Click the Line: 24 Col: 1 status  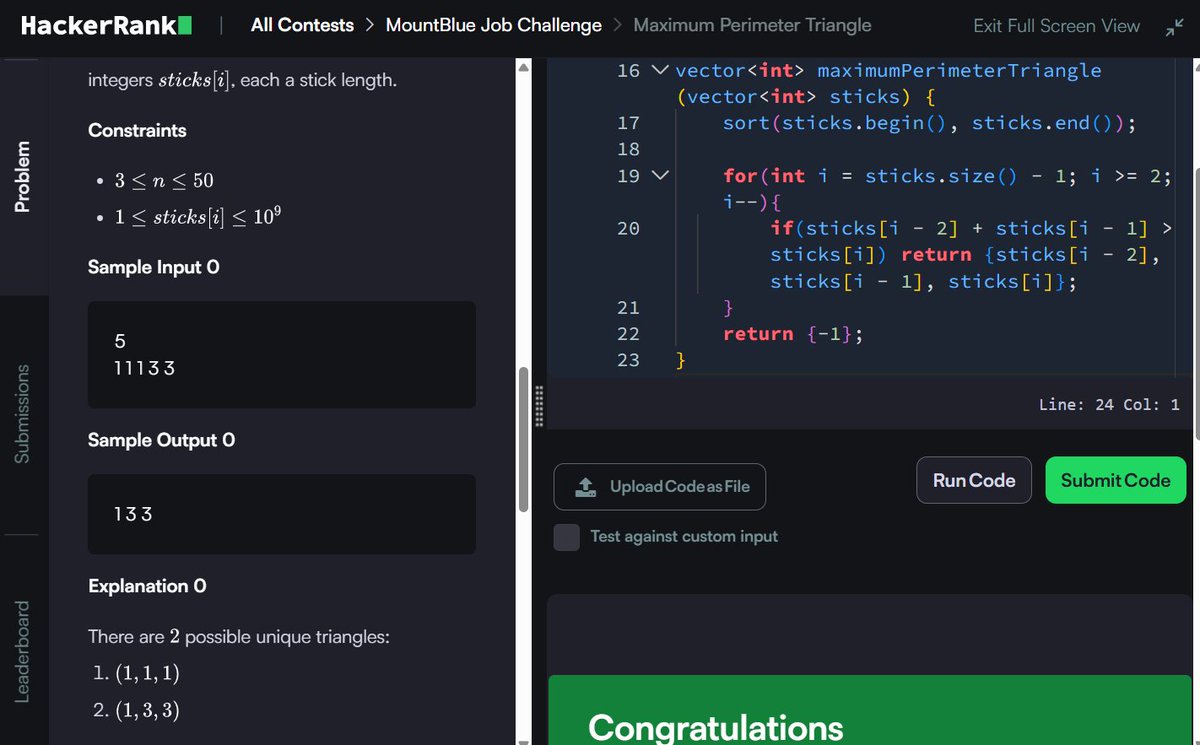[1110, 405]
